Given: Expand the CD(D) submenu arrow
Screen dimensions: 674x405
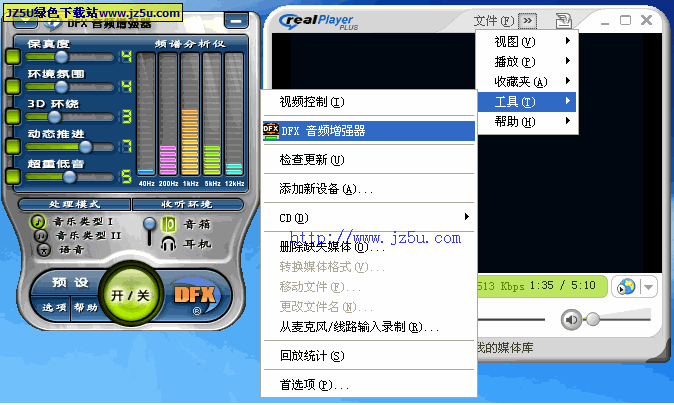Looking at the screenshot, I should point(467,217).
